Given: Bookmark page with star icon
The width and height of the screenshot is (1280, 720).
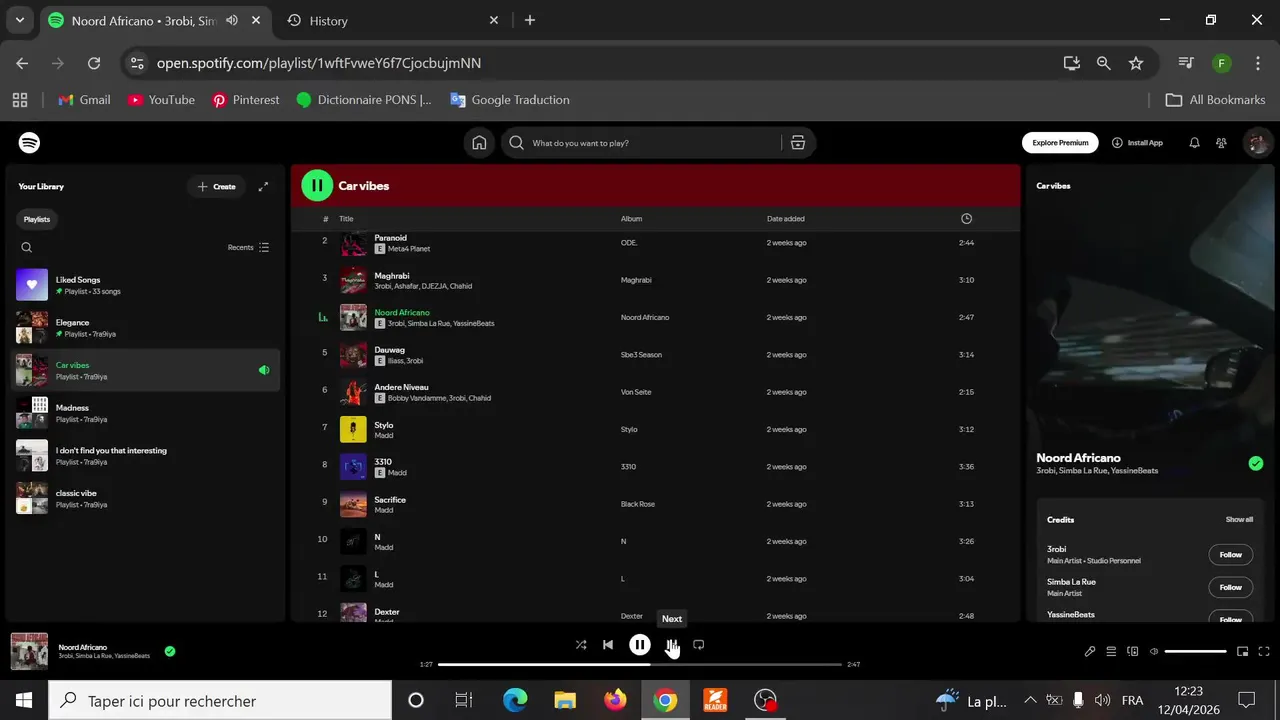Looking at the screenshot, I should pos(1136,63).
